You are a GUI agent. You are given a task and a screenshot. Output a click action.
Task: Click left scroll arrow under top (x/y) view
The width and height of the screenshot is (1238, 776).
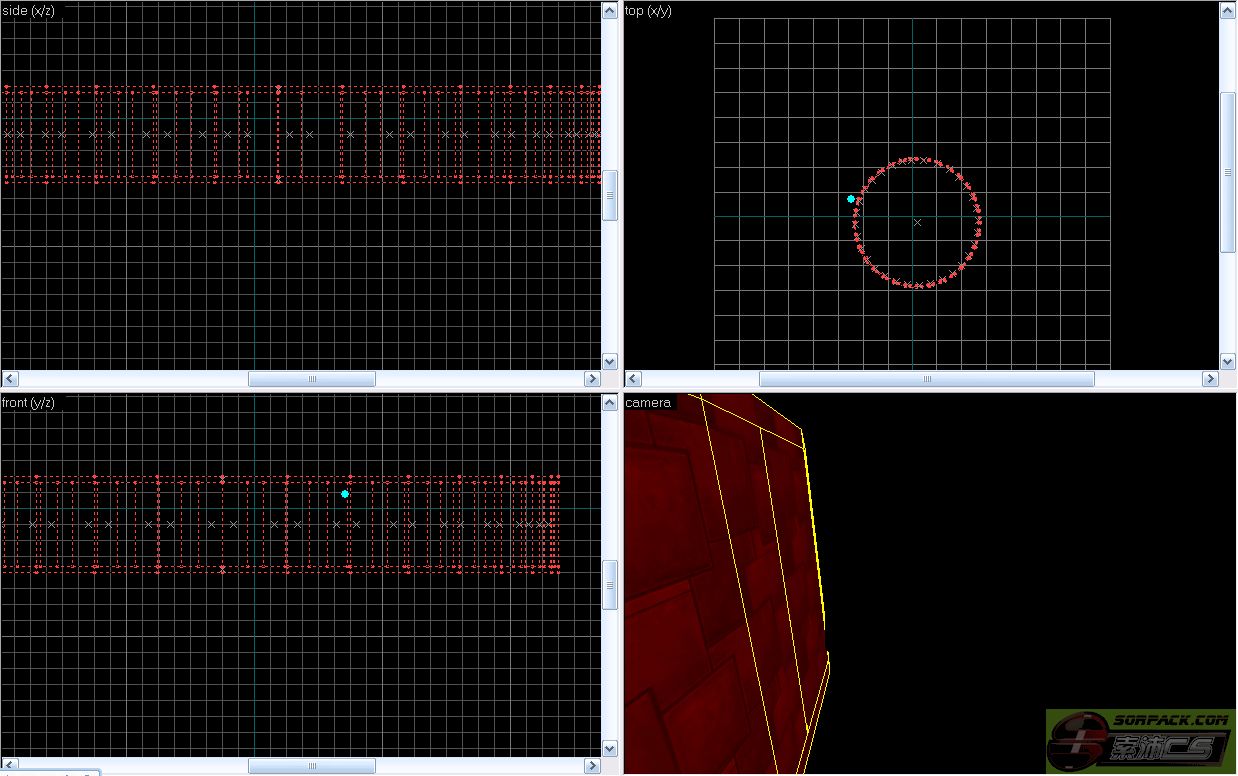coord(633,379)
